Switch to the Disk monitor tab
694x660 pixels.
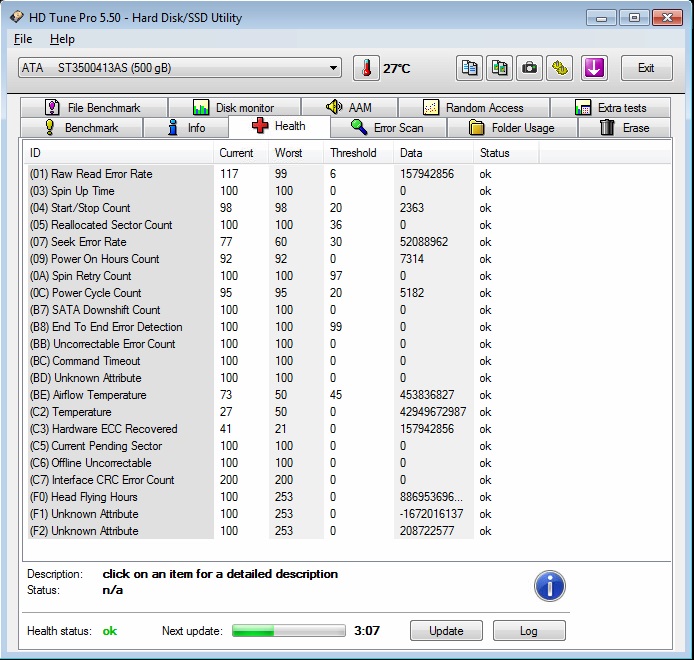(235, 108)
